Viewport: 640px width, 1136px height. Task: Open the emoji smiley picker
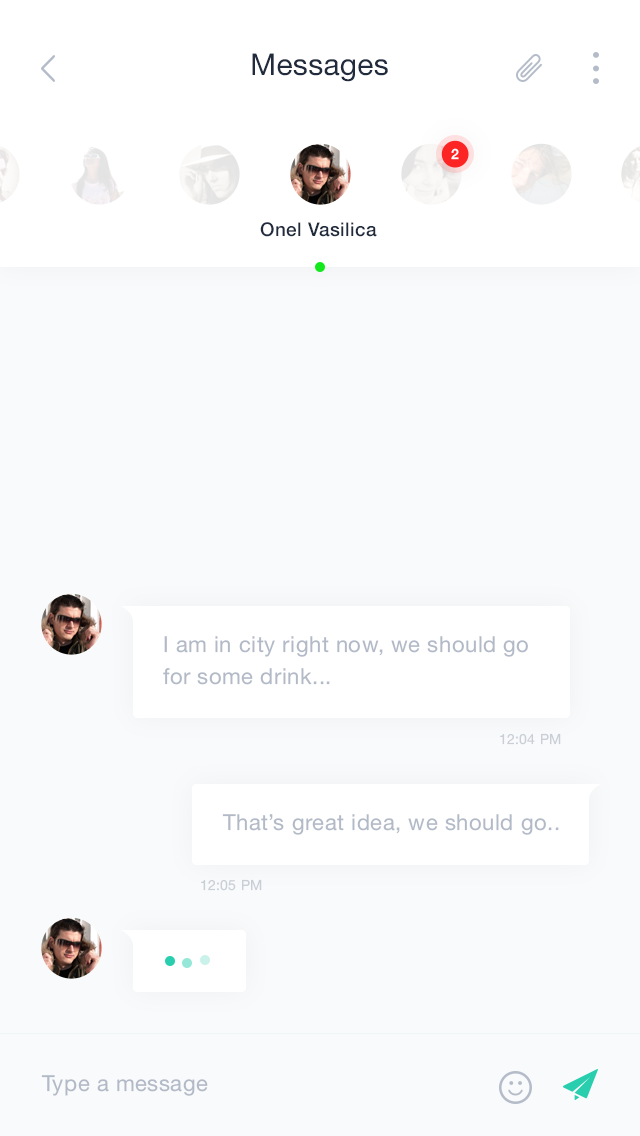tap(515, 1087)
